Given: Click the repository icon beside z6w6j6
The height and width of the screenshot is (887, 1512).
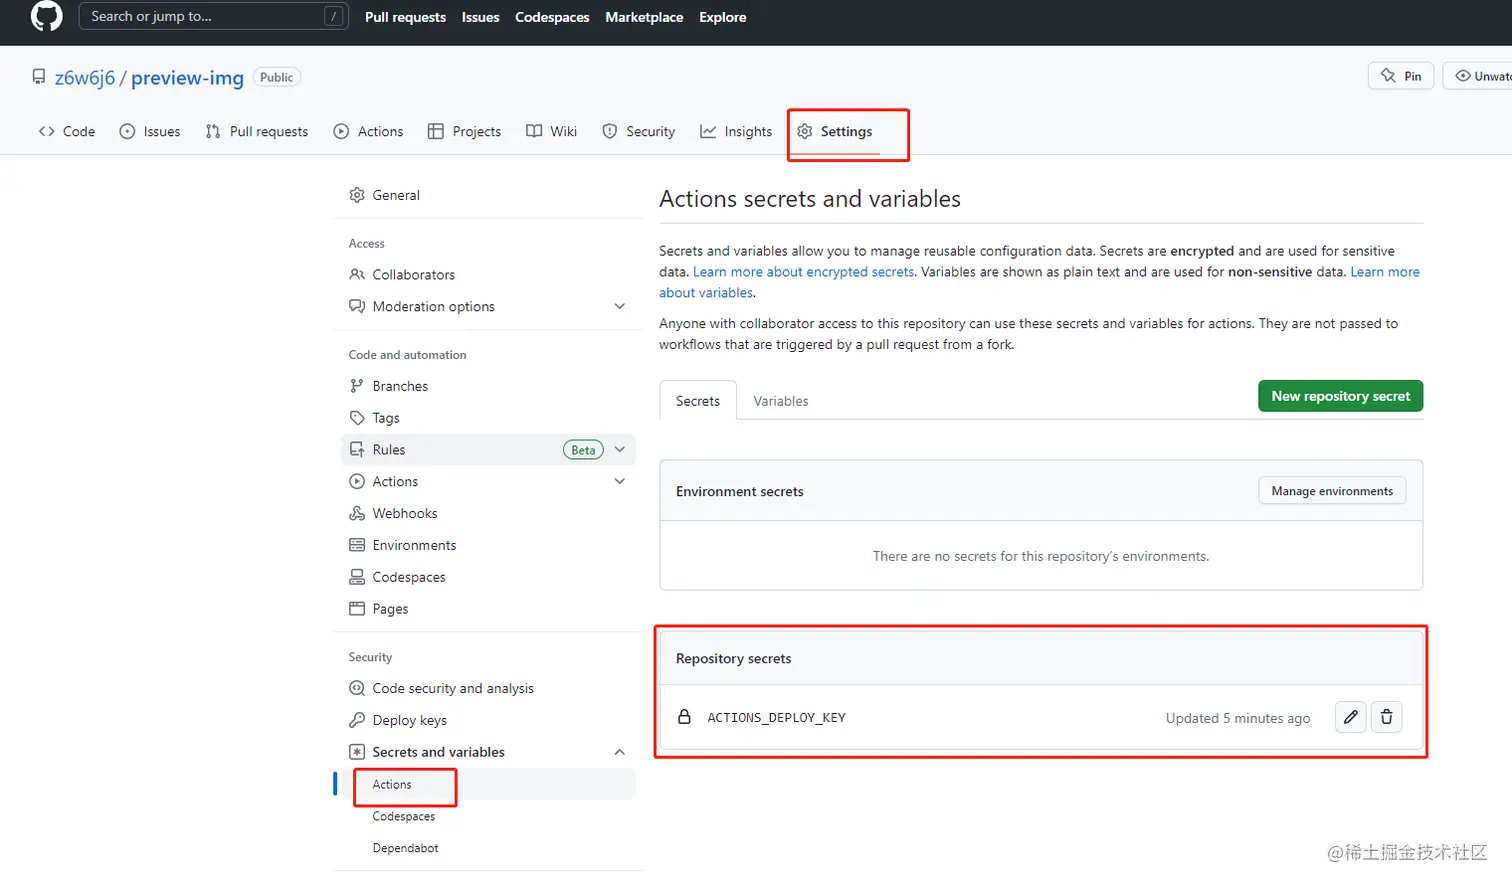Looking at the screenshot, I should (x=39, y=76).
